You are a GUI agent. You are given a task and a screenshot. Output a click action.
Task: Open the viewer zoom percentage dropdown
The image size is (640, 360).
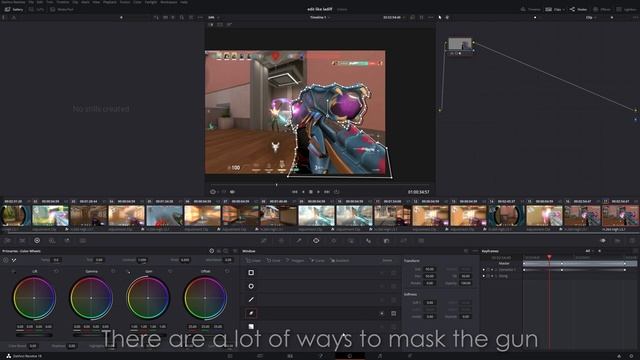[x=213, y=18]
